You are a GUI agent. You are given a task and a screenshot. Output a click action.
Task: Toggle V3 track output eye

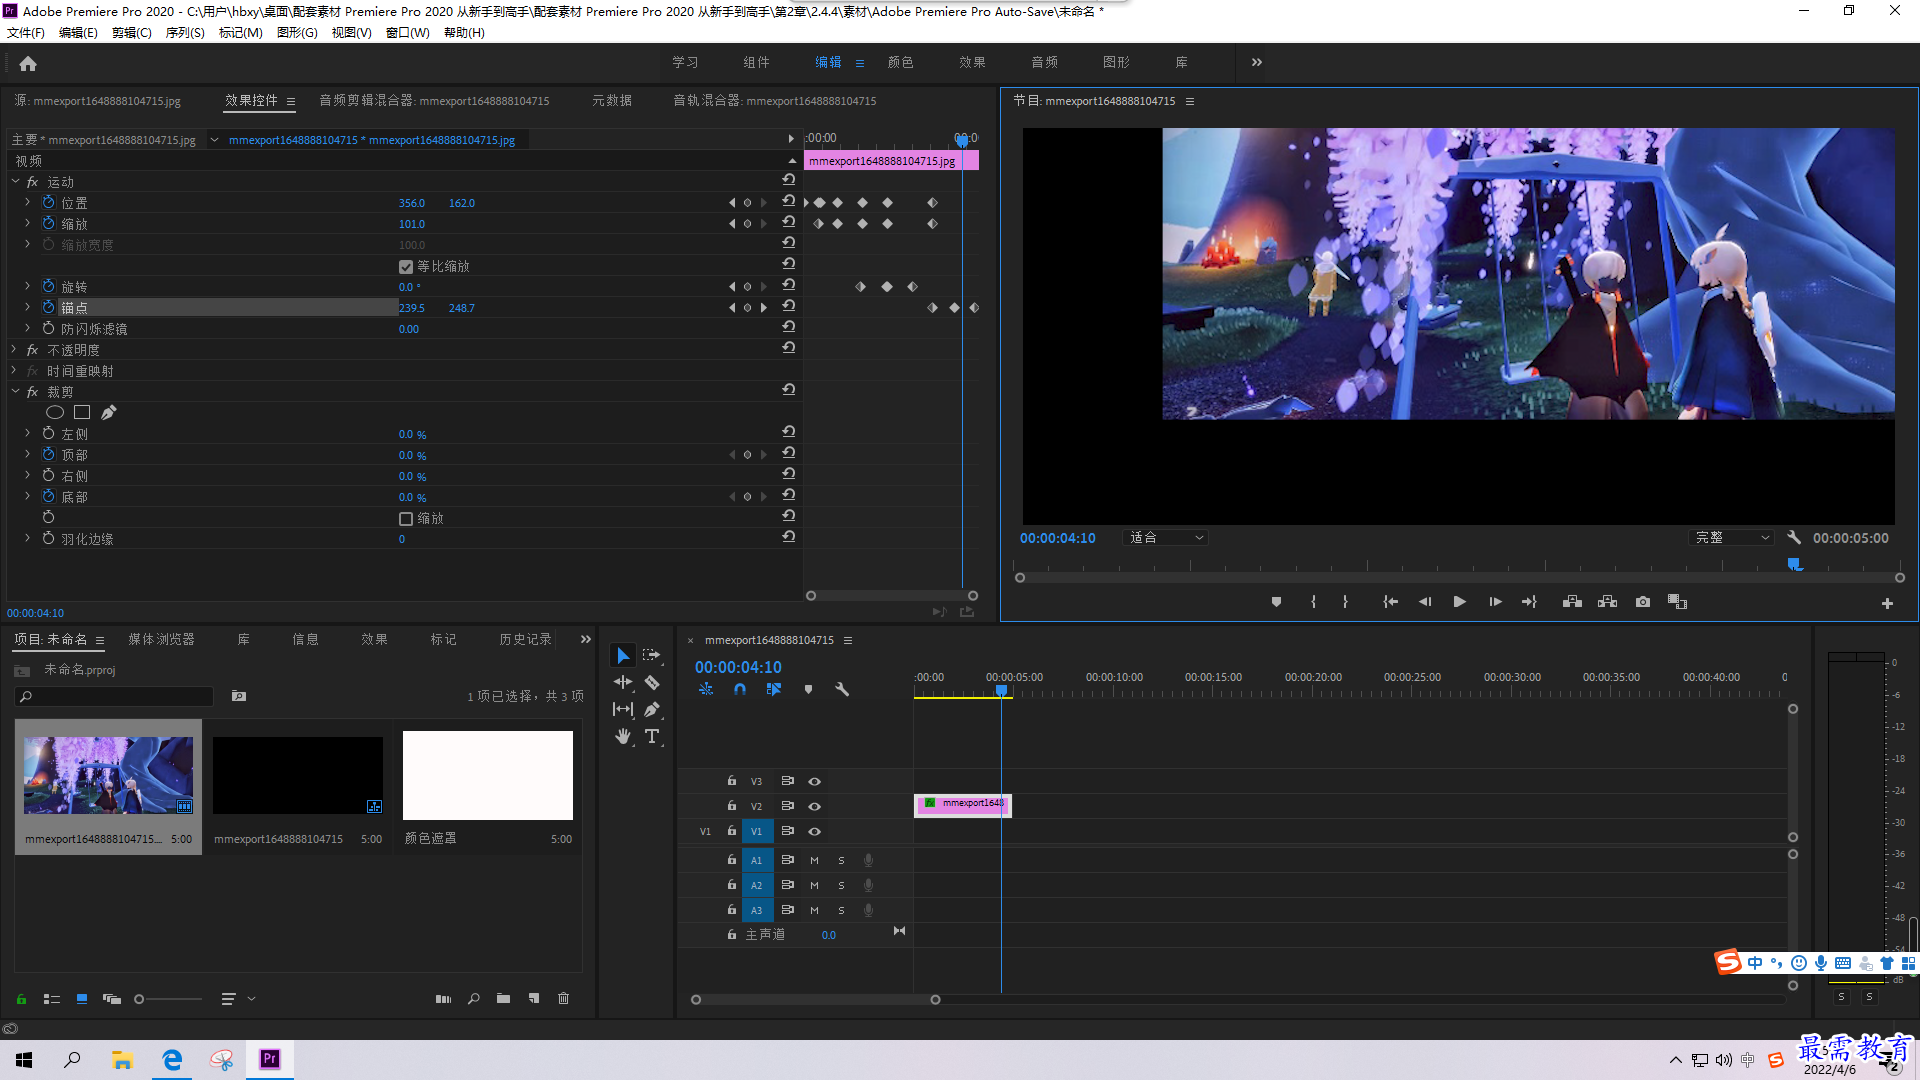[814, 781]
